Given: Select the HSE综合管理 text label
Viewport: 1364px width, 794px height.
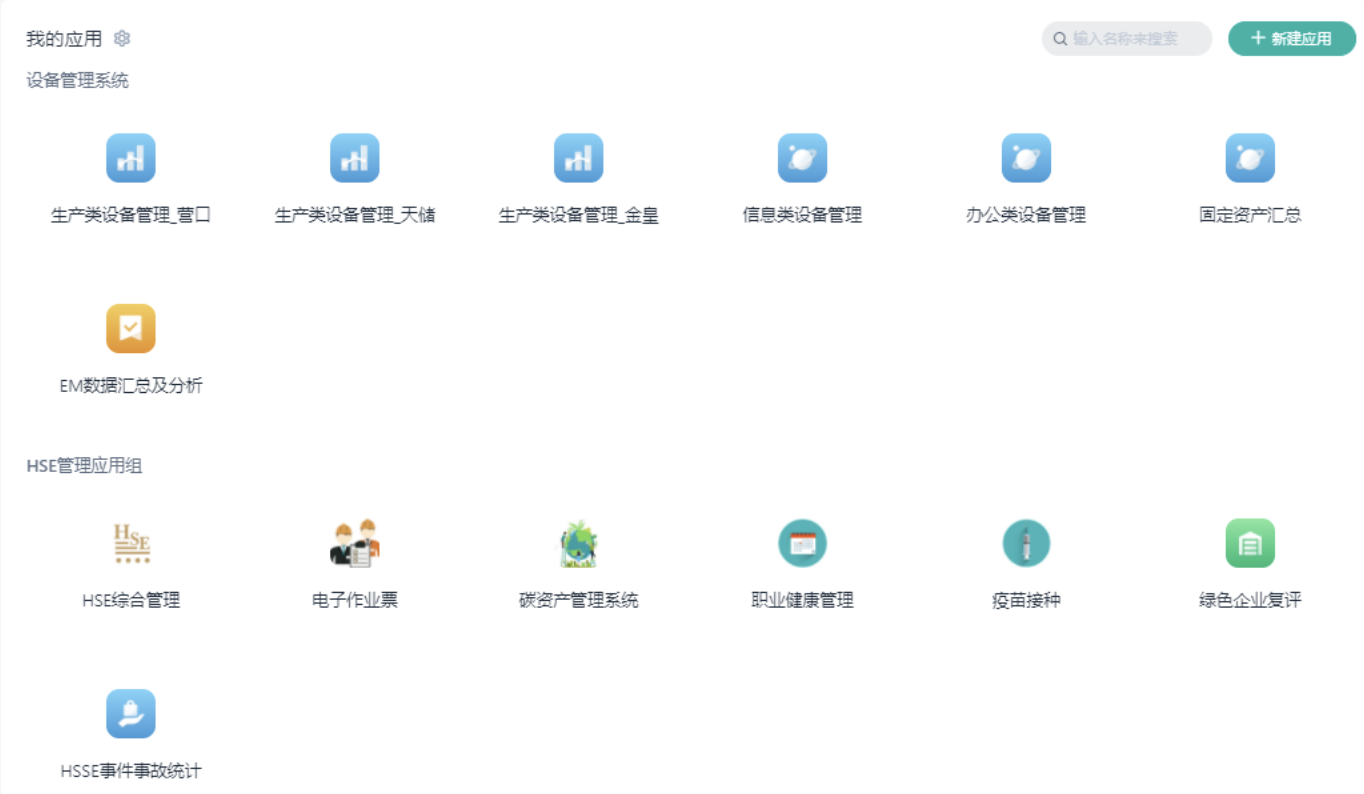Looking at the screenshot, I should 131,601.
